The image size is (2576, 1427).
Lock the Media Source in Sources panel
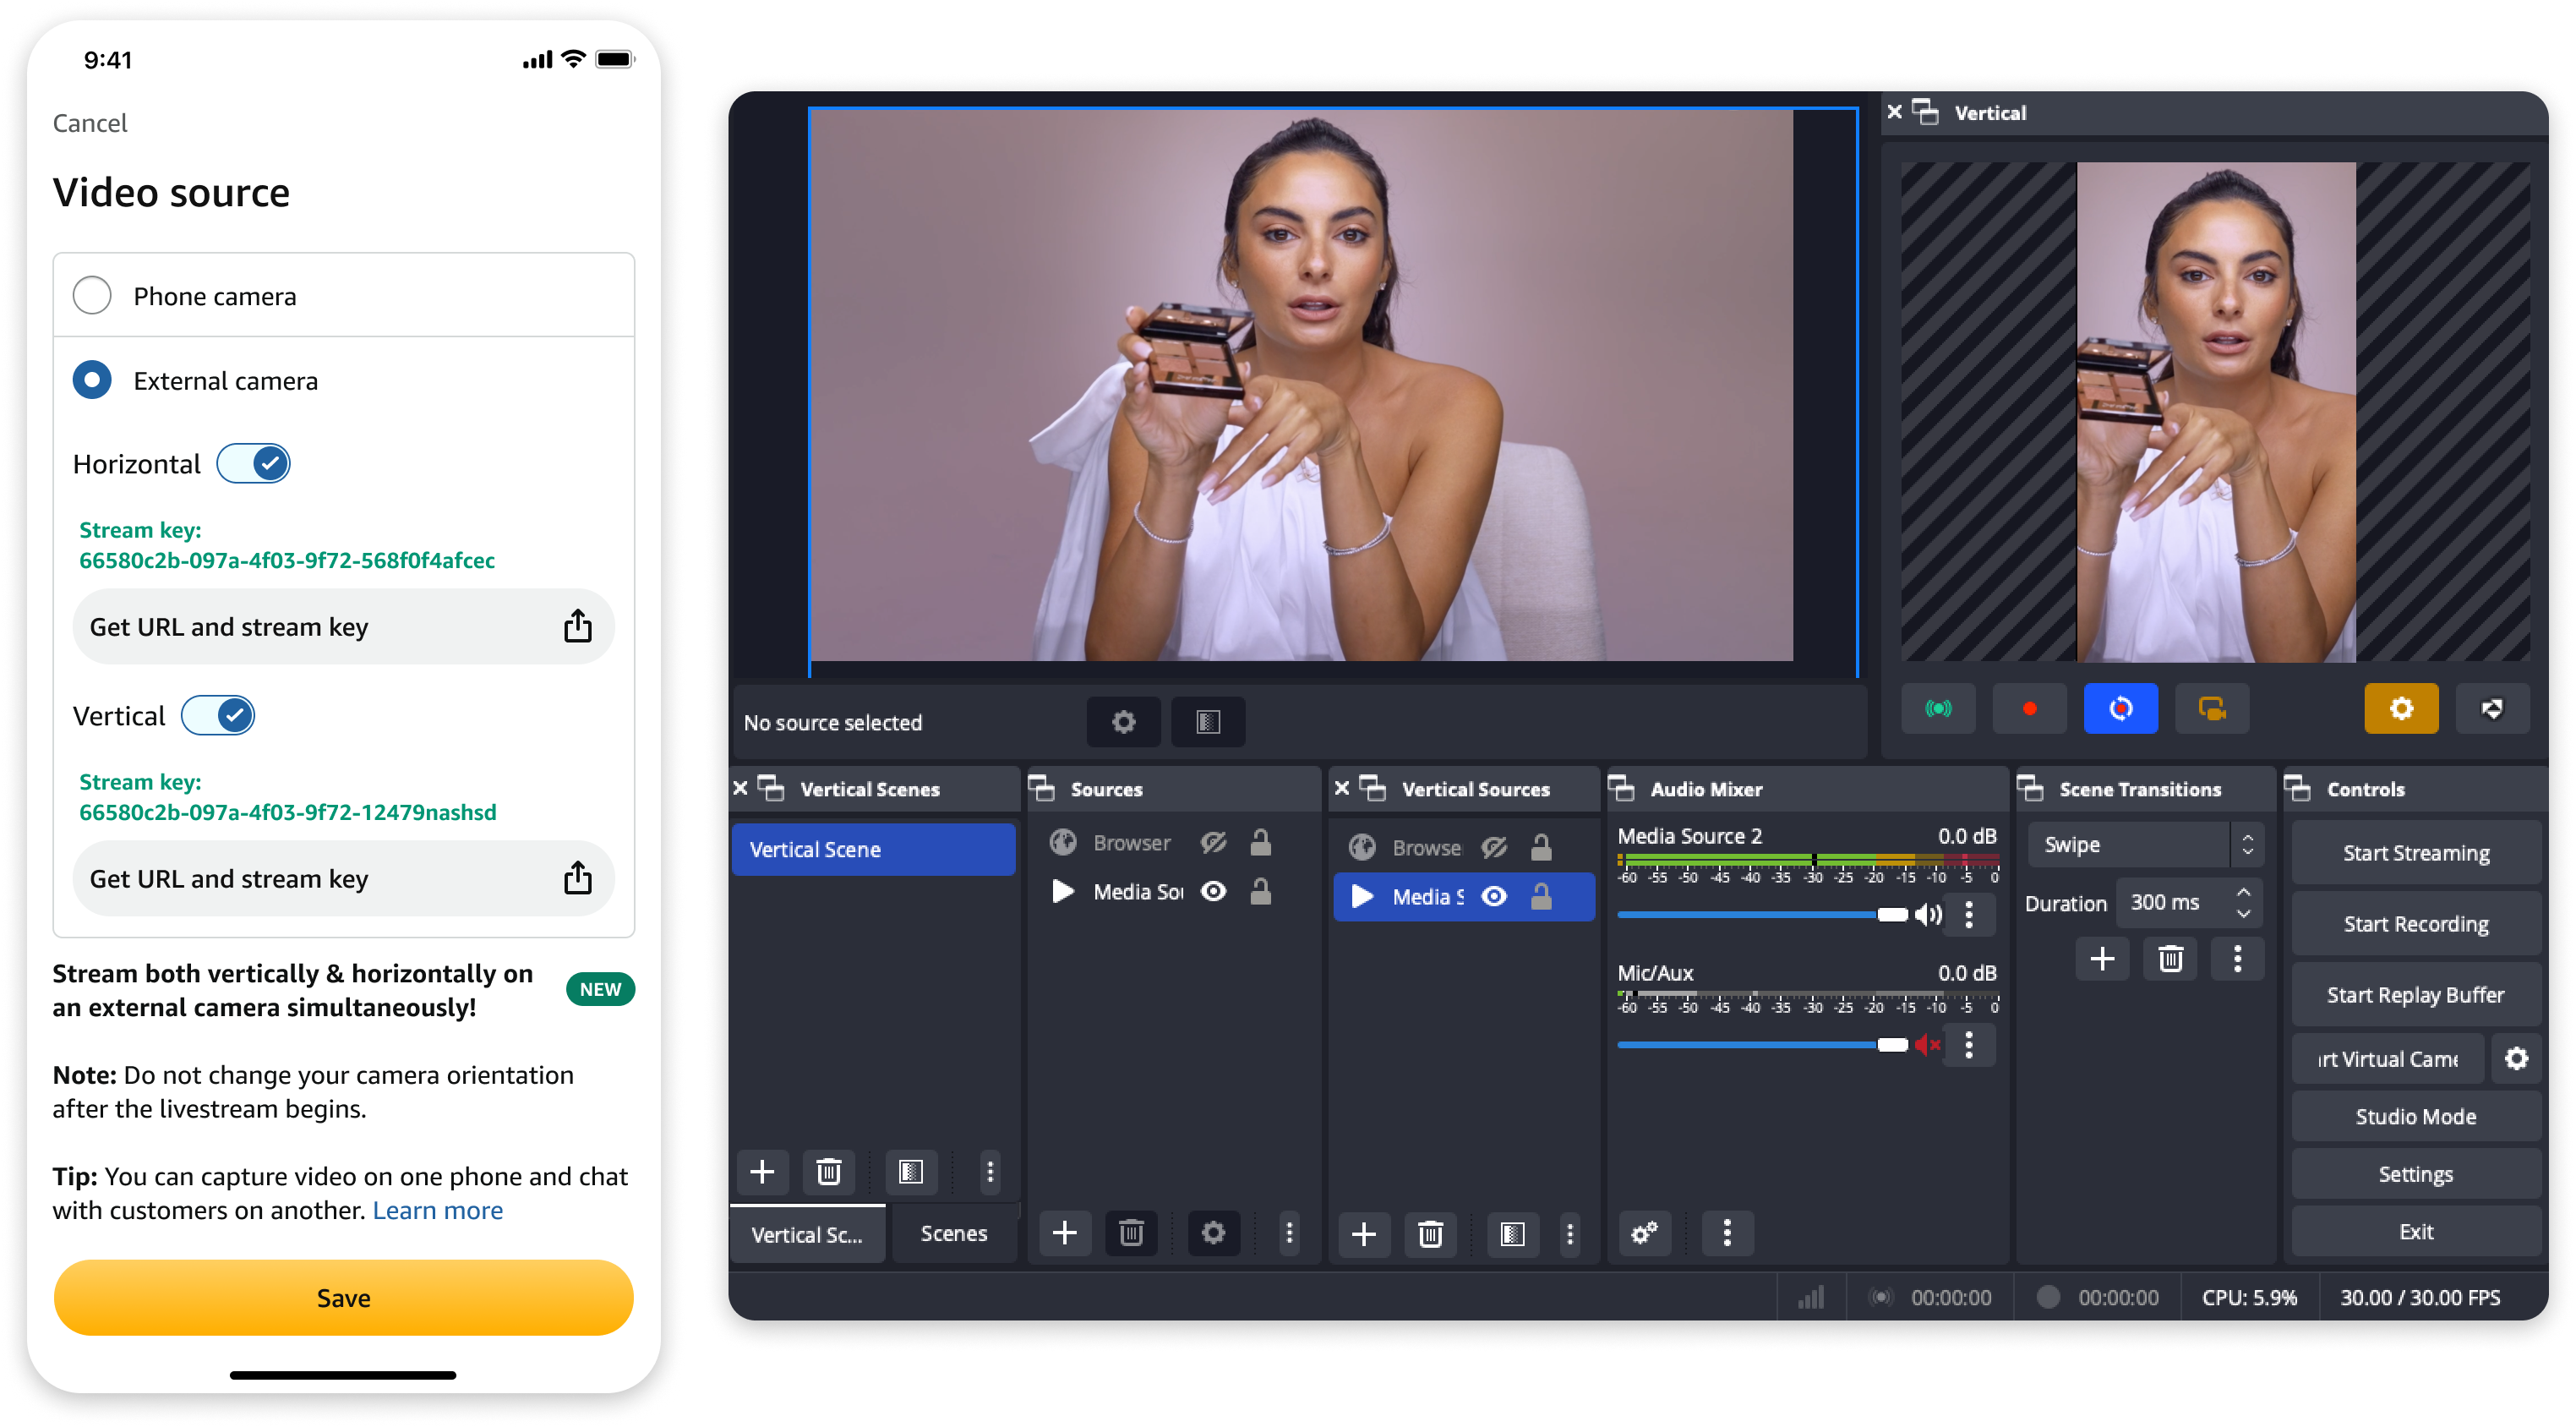pyautogui.click(x=1260, y=890)
